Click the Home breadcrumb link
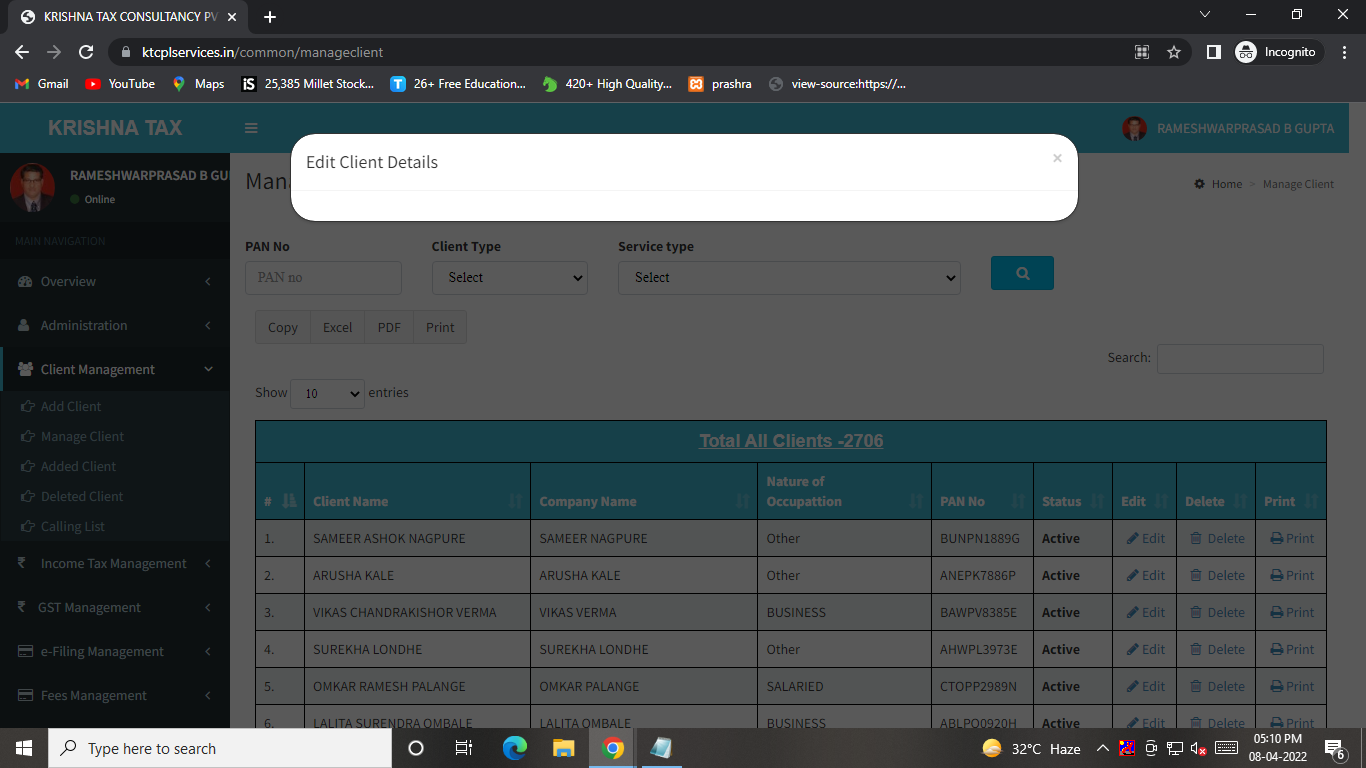 point(1226,184)
